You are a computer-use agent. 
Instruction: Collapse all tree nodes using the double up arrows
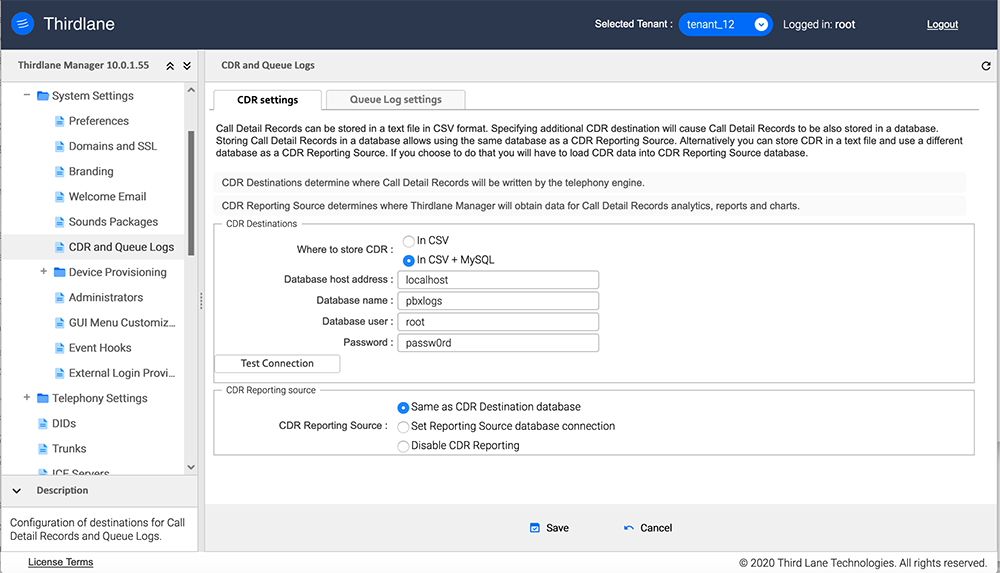click(x=170, y=66)
